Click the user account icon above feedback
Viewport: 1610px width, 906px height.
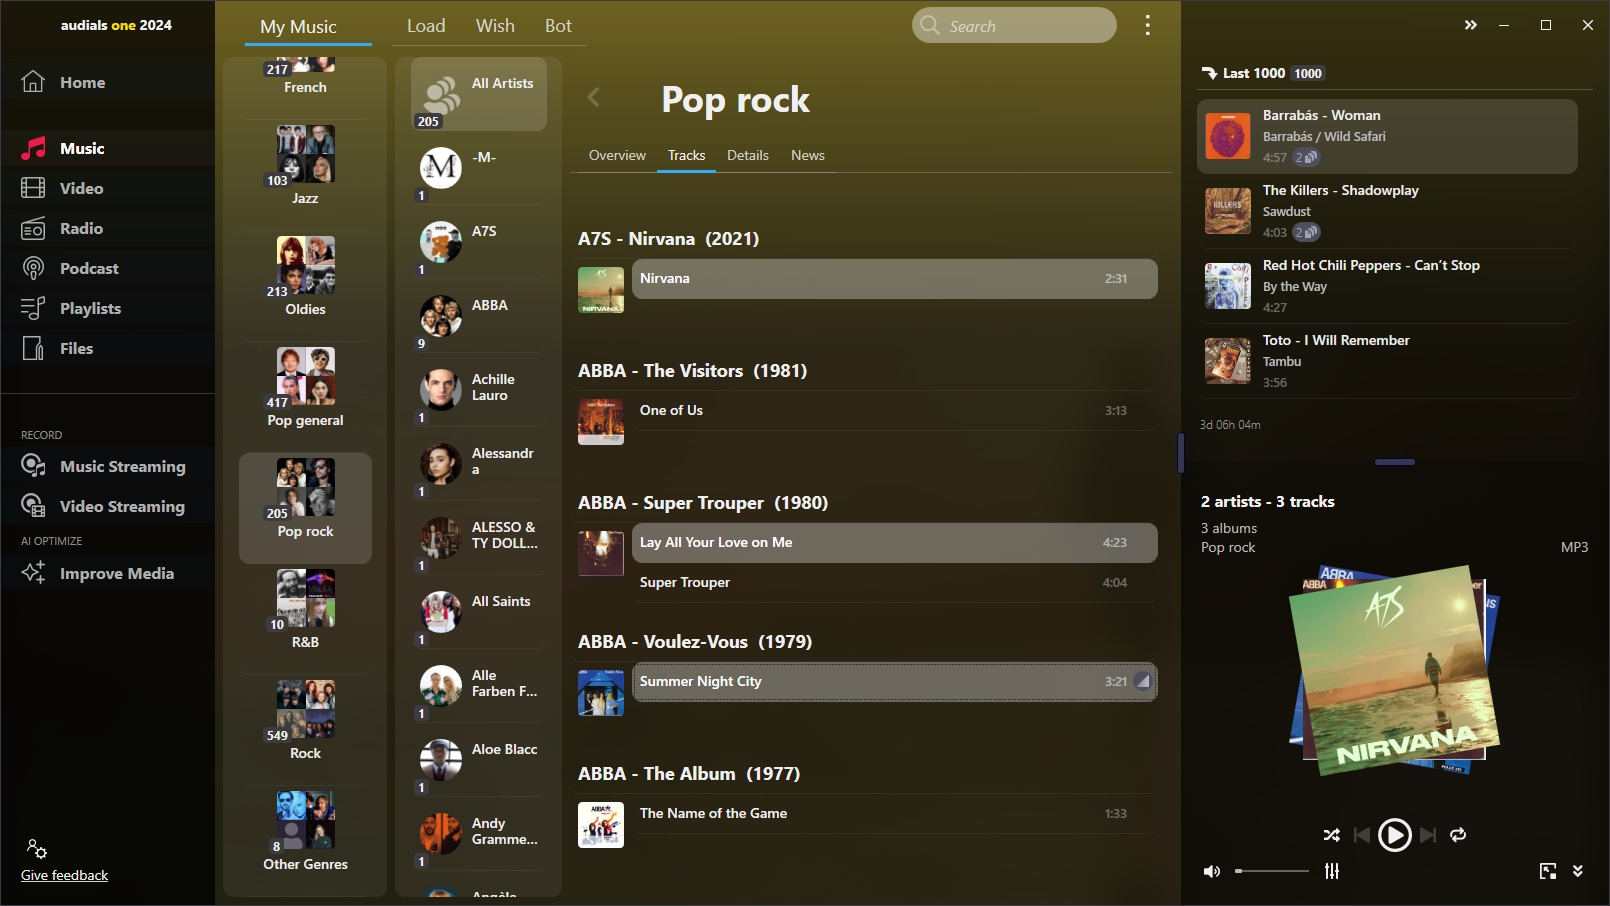37,849
